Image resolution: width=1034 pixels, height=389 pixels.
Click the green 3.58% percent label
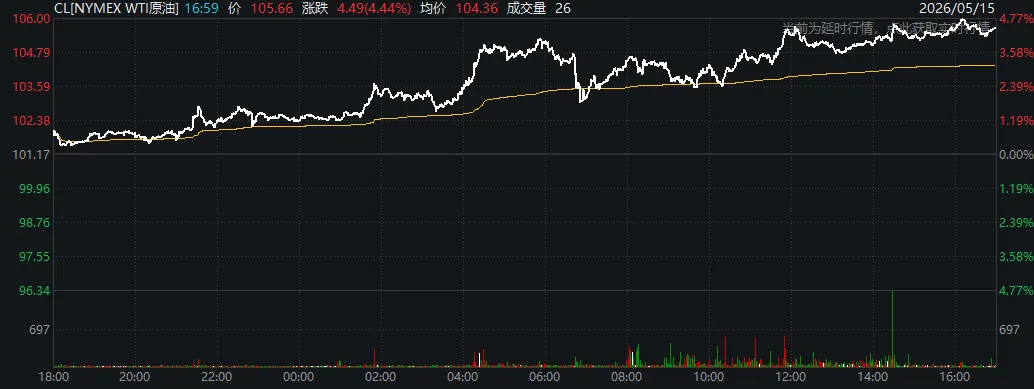click(1017, 256)
